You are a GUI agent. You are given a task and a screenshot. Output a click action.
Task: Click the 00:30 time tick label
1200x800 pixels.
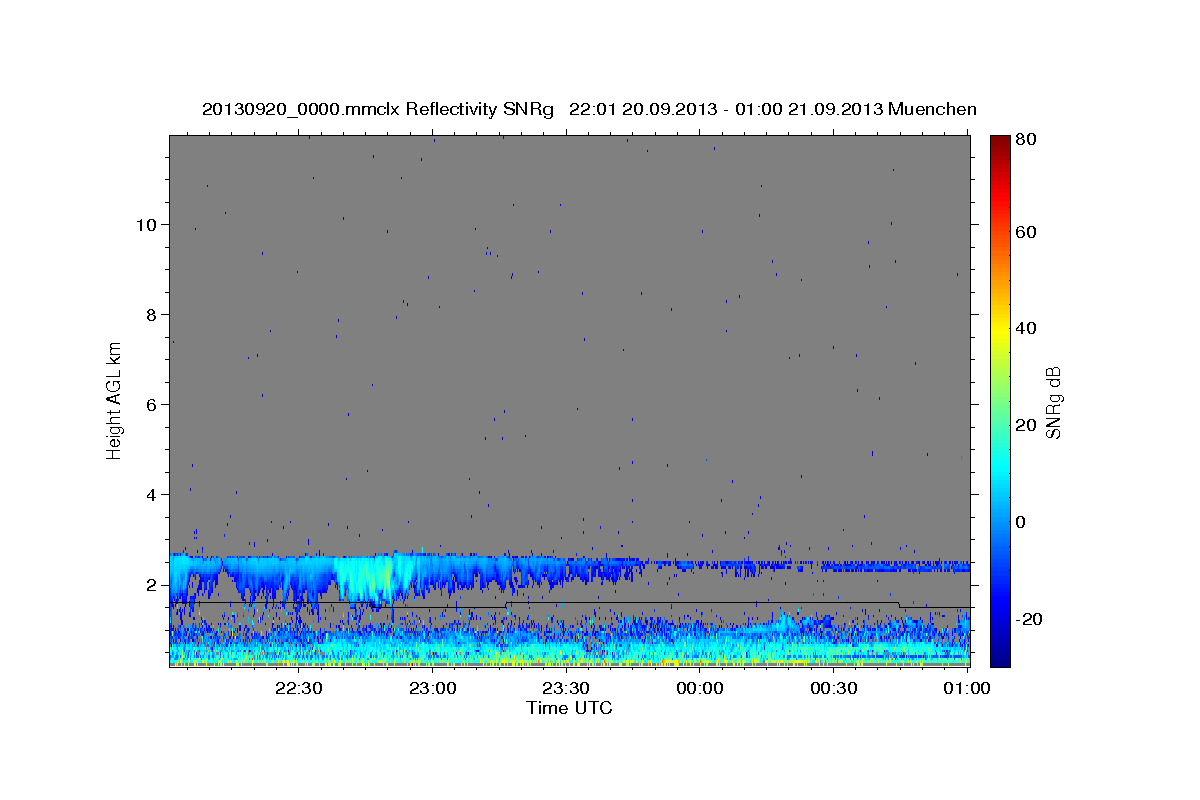pyautogui.click(x=833, y=688)
